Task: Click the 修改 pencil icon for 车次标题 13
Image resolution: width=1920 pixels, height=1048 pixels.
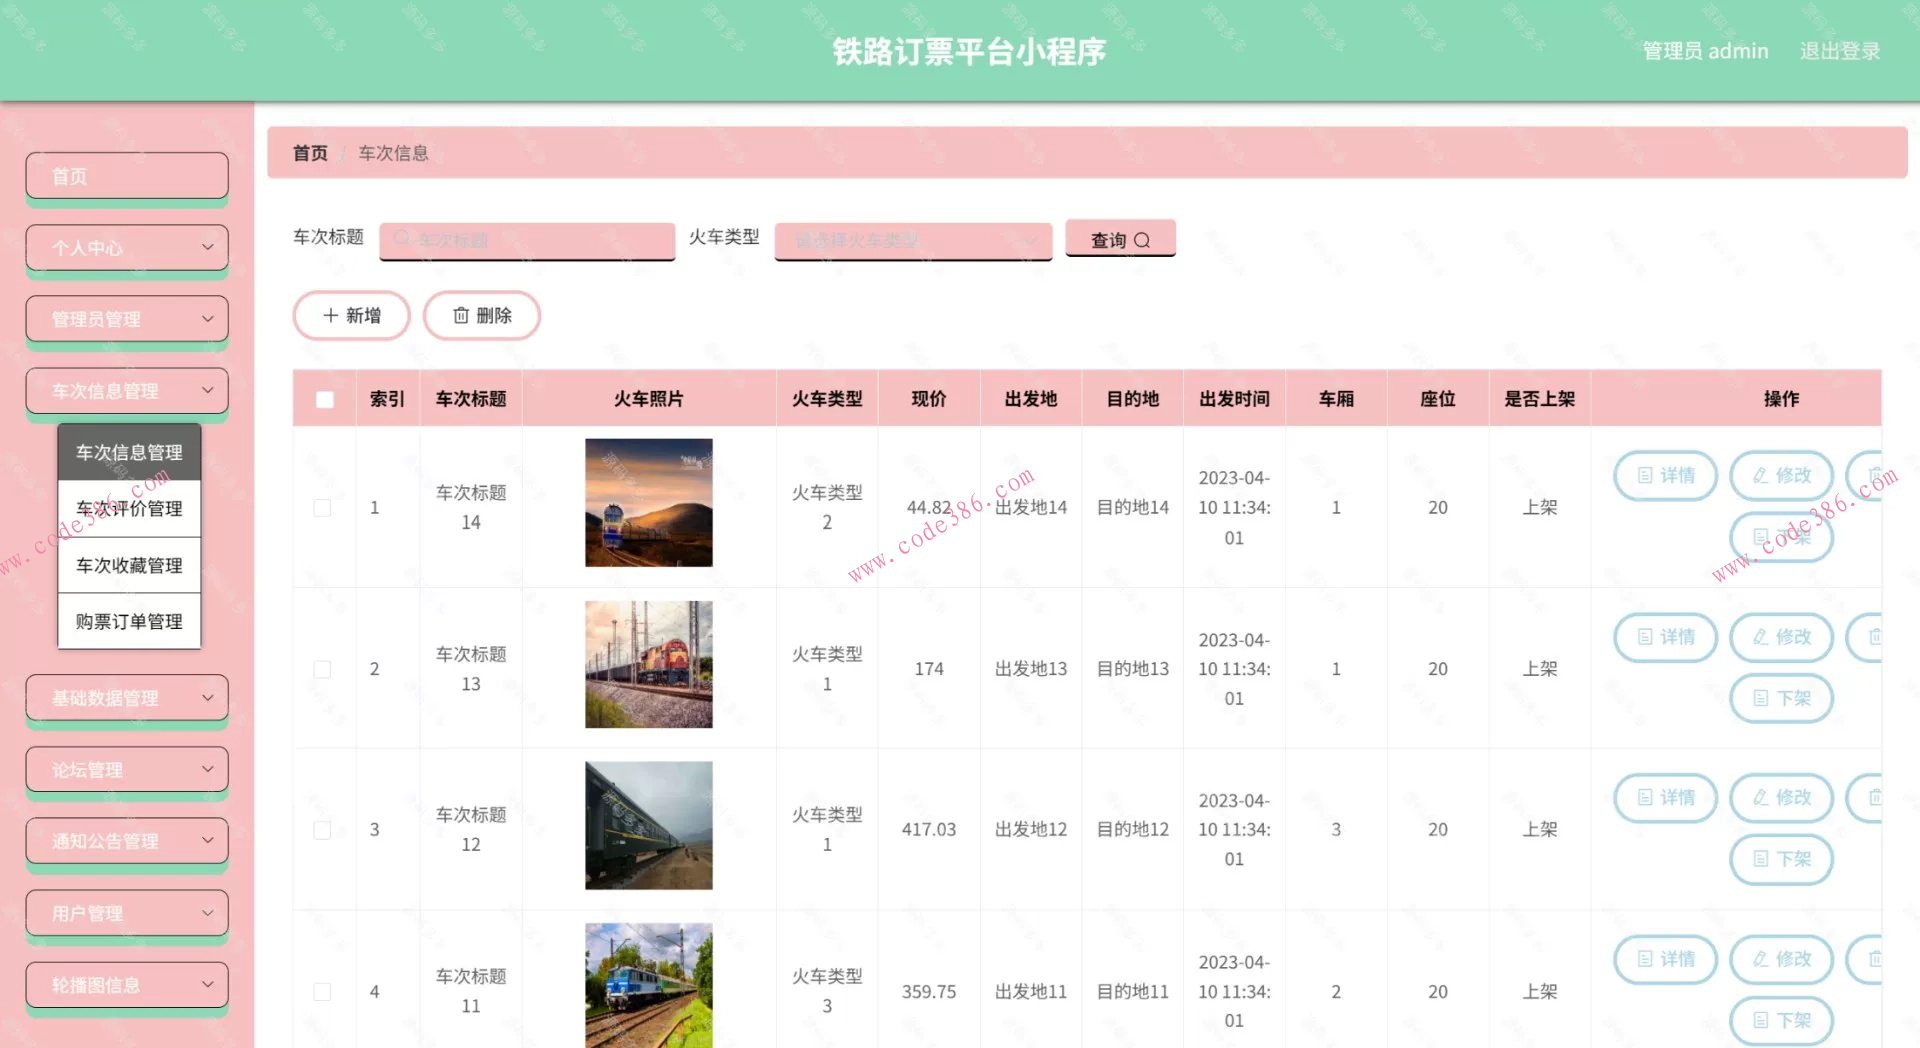Action: (x=1762, y=637)
